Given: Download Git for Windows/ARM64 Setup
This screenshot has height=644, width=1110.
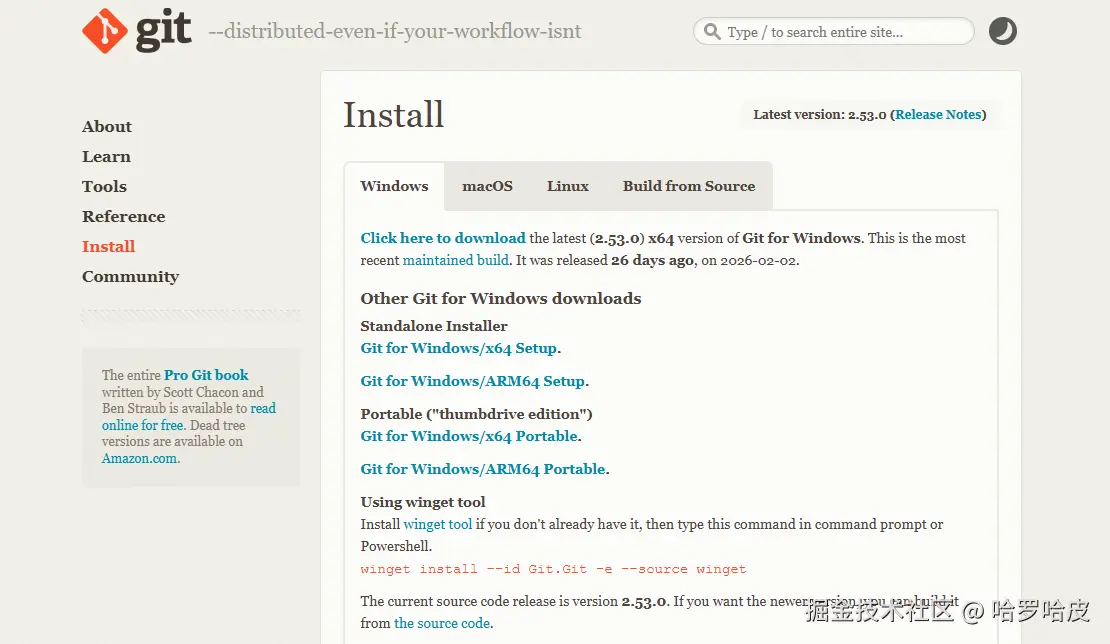Looking at the screenshot, I should (x=473, y=381).
